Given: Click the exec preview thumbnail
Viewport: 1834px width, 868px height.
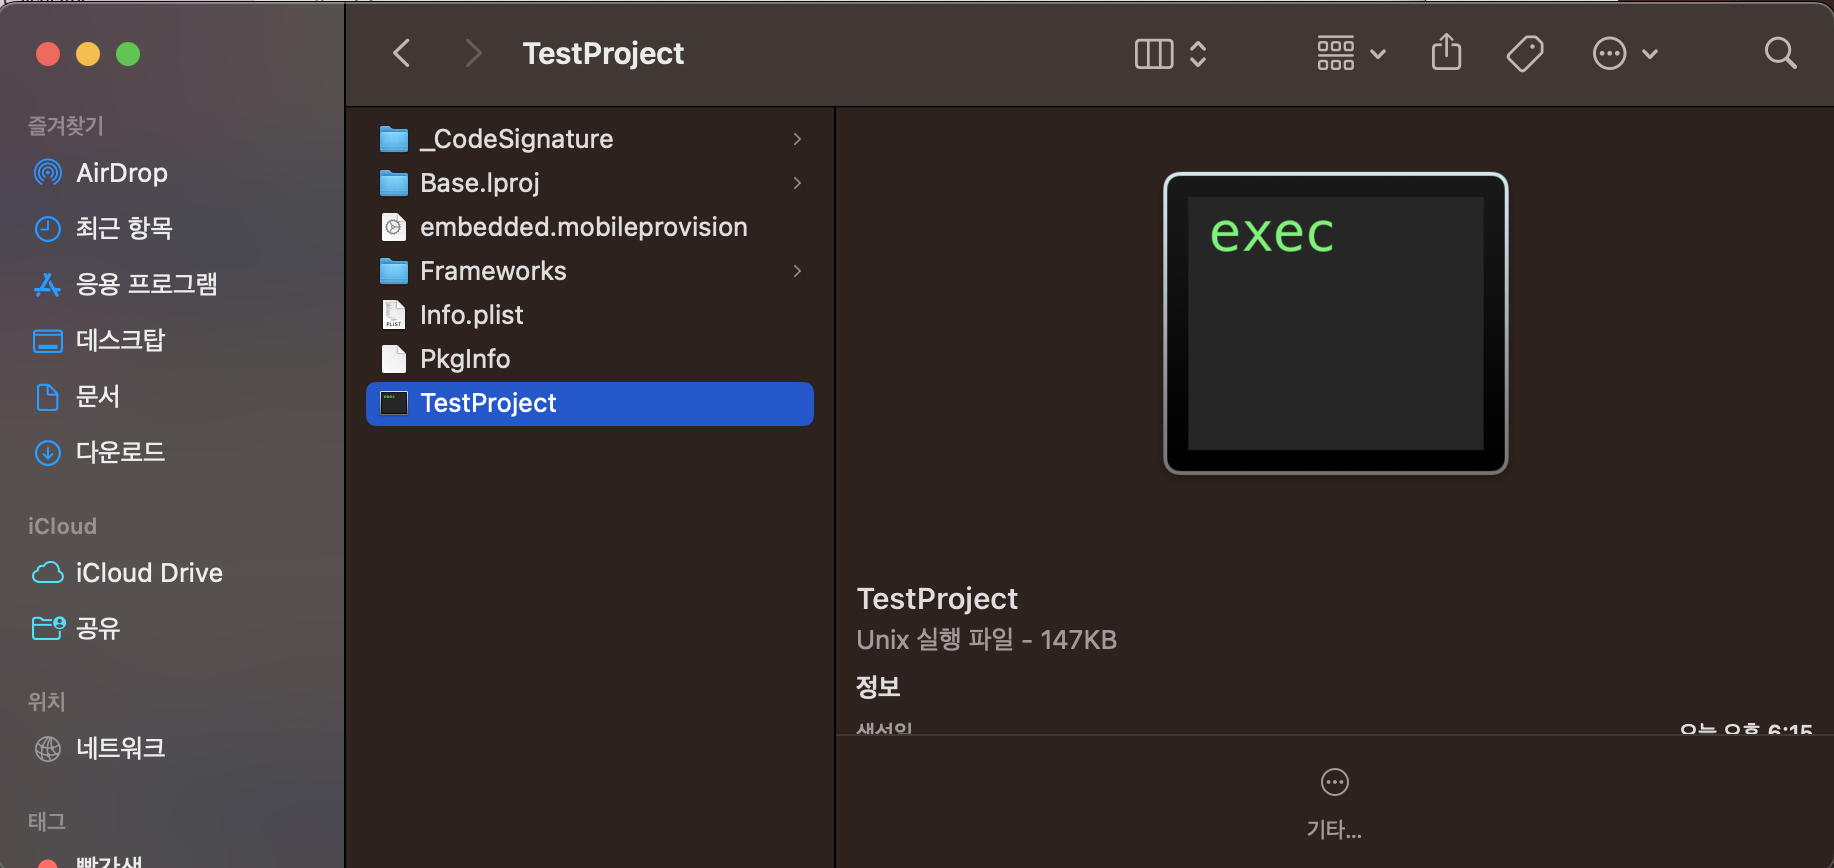Looking at the screenshot, I should coord(1335,323).
